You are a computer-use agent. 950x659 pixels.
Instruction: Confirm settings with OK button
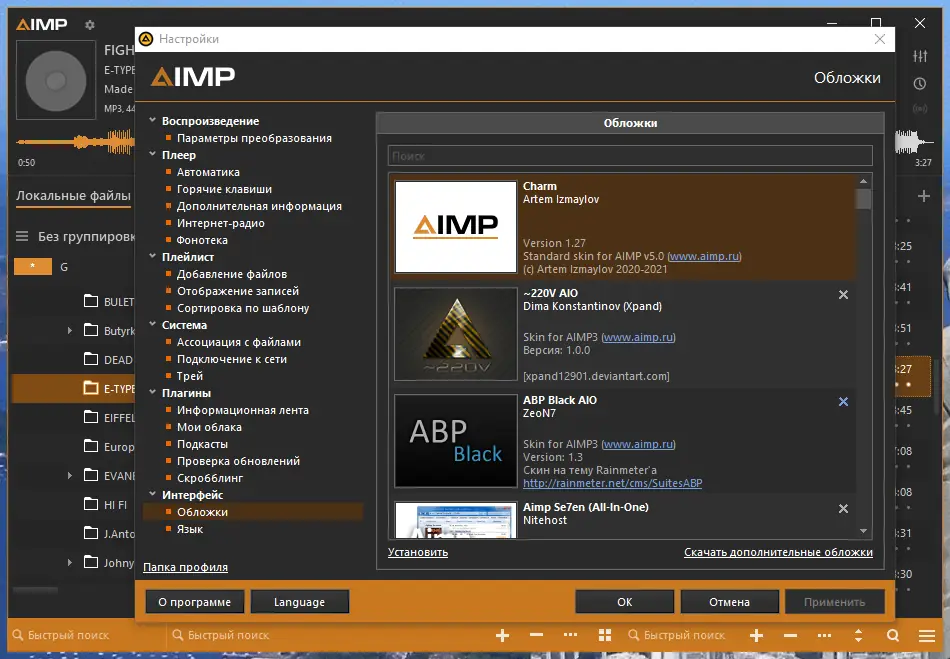click(624, 602)
